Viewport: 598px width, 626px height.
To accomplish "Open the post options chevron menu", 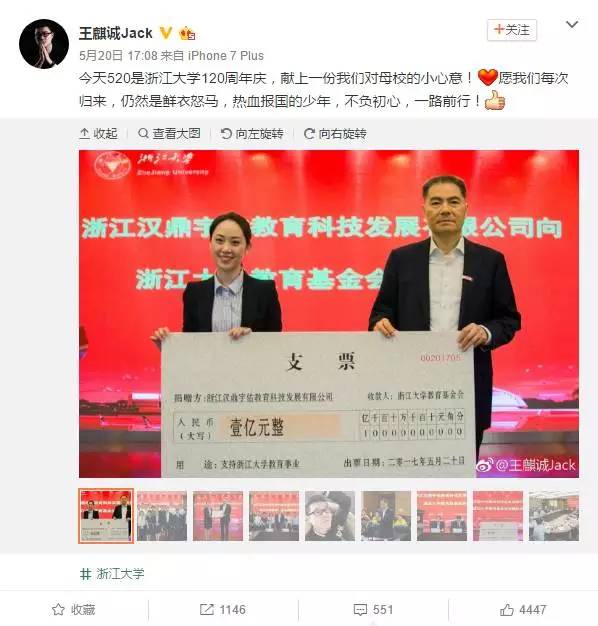I will click(572, 25).
